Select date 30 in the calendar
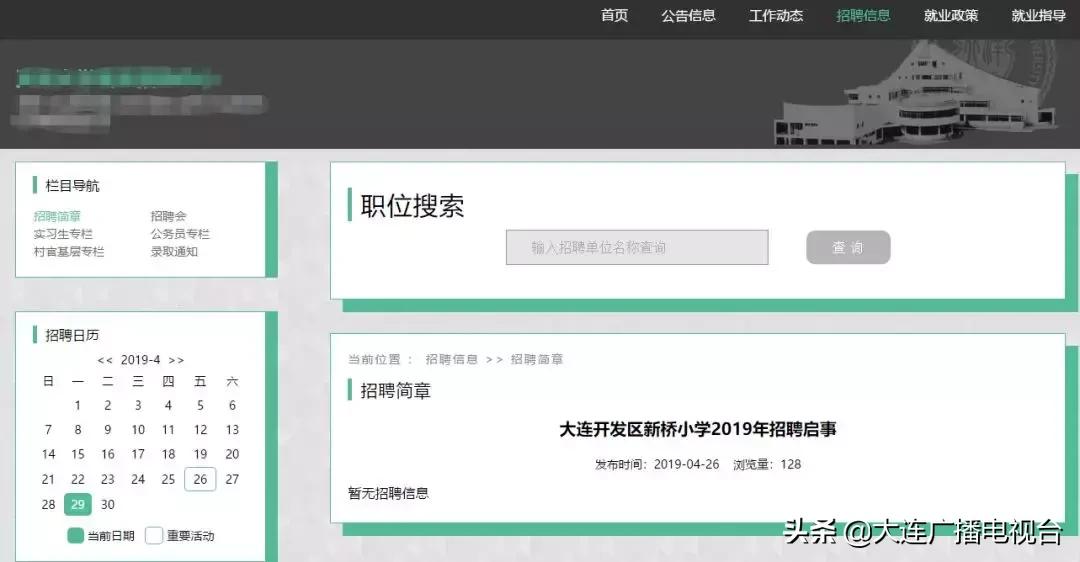The height and width of the screenshot is (562, 1080). [107, 504]
